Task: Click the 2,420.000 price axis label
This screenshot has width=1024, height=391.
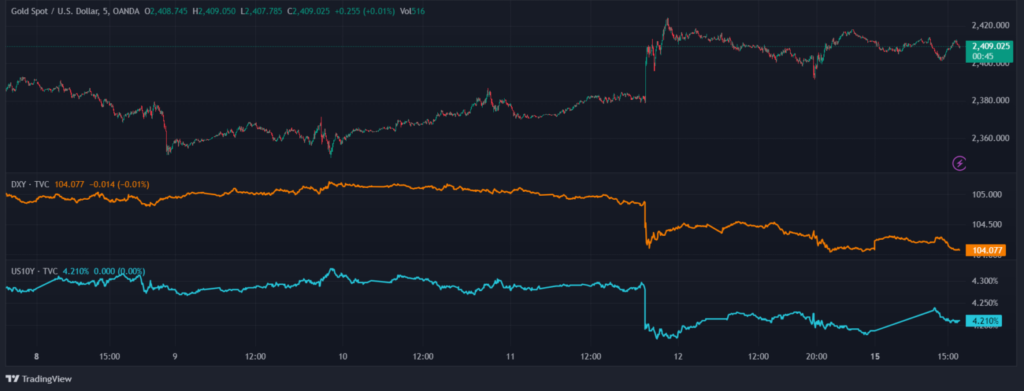Action: (x=991, y=25)
